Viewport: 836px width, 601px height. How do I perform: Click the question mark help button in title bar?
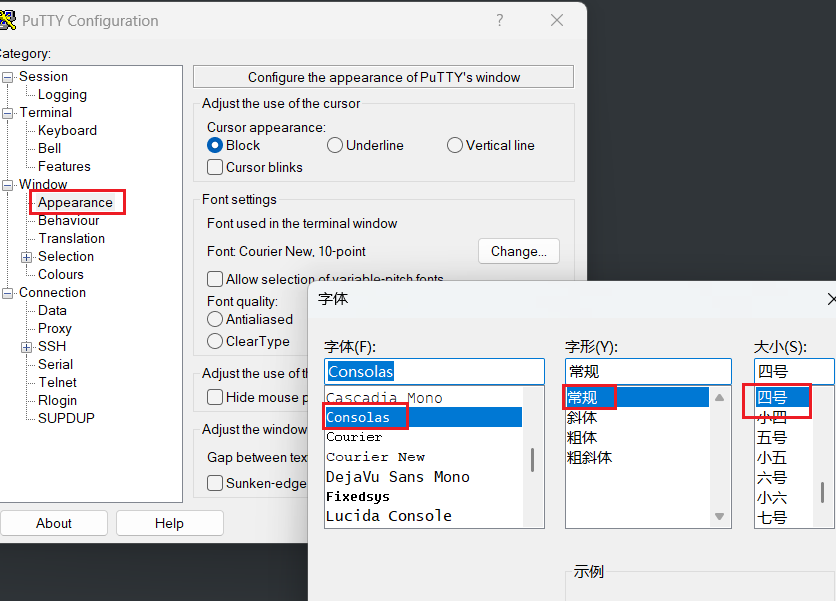click(x=500, y=20)
